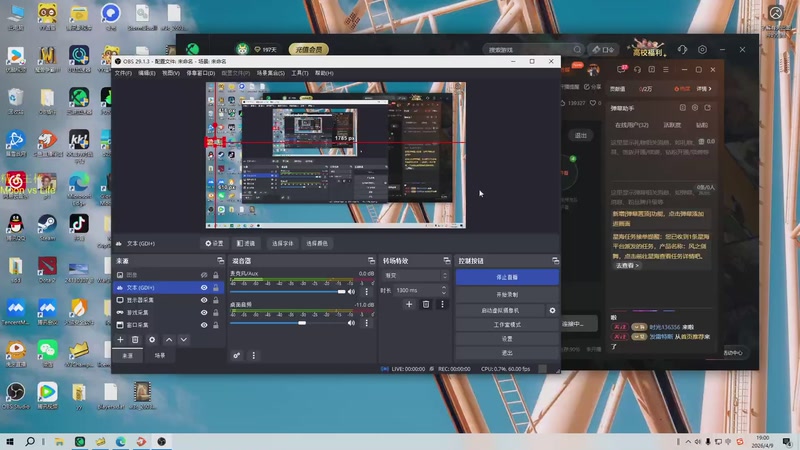This screenshot has height=450, width=800.
Task: Hide the 游戏采集 source
Action: click(204, 312)
